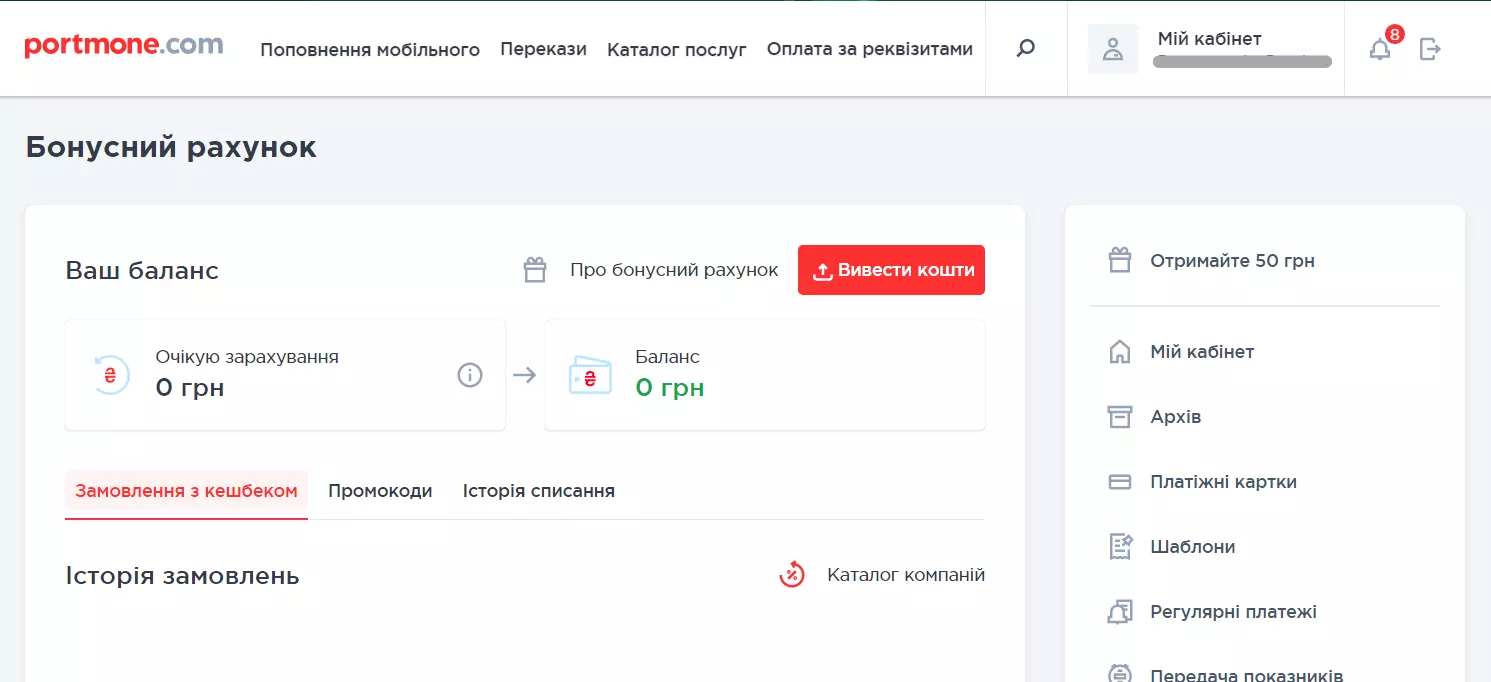Click the portmone.com logo
Image resolution: width=1491 pixels, height=682 pixels.
point(123,45)
